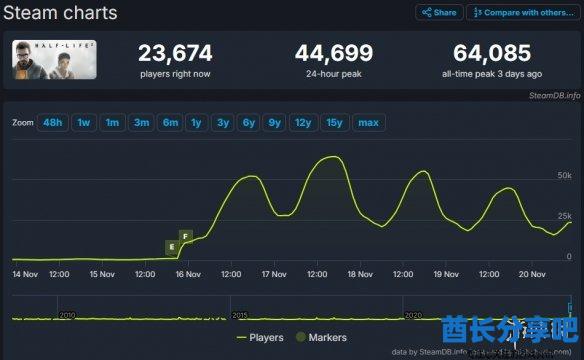Set chart zoom to 6y
This screenshot has width=584, height=360.
click(249, 122)
